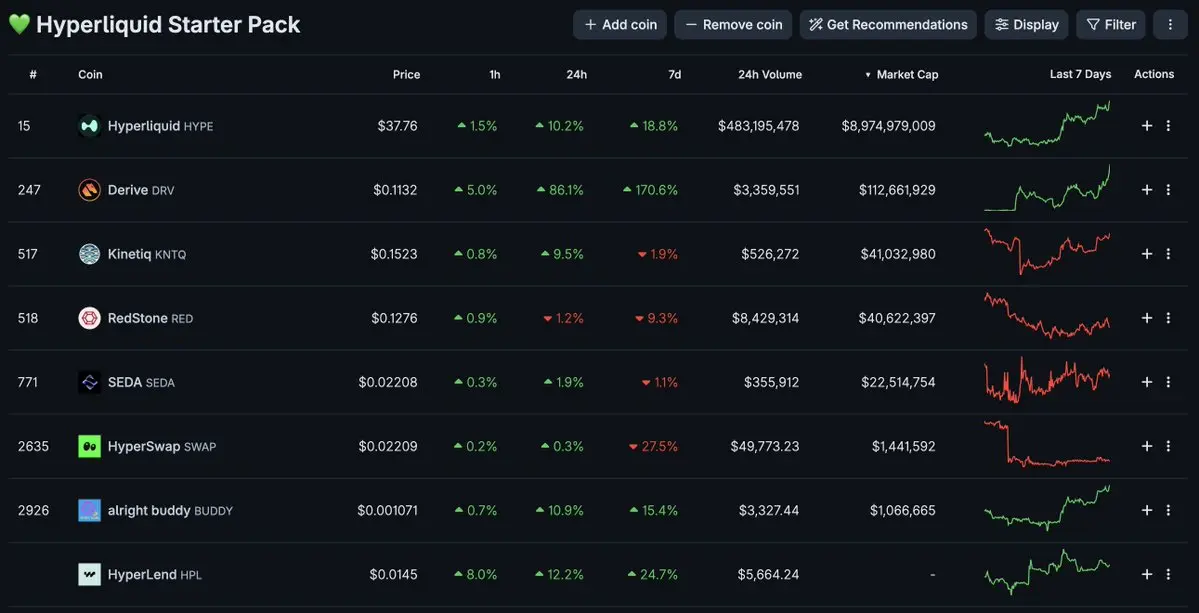Viewport: 1199px width, 613px height.
Task: Open more options for Kinetiq row
Action: pyautogui.click(x=1168, y=254)
